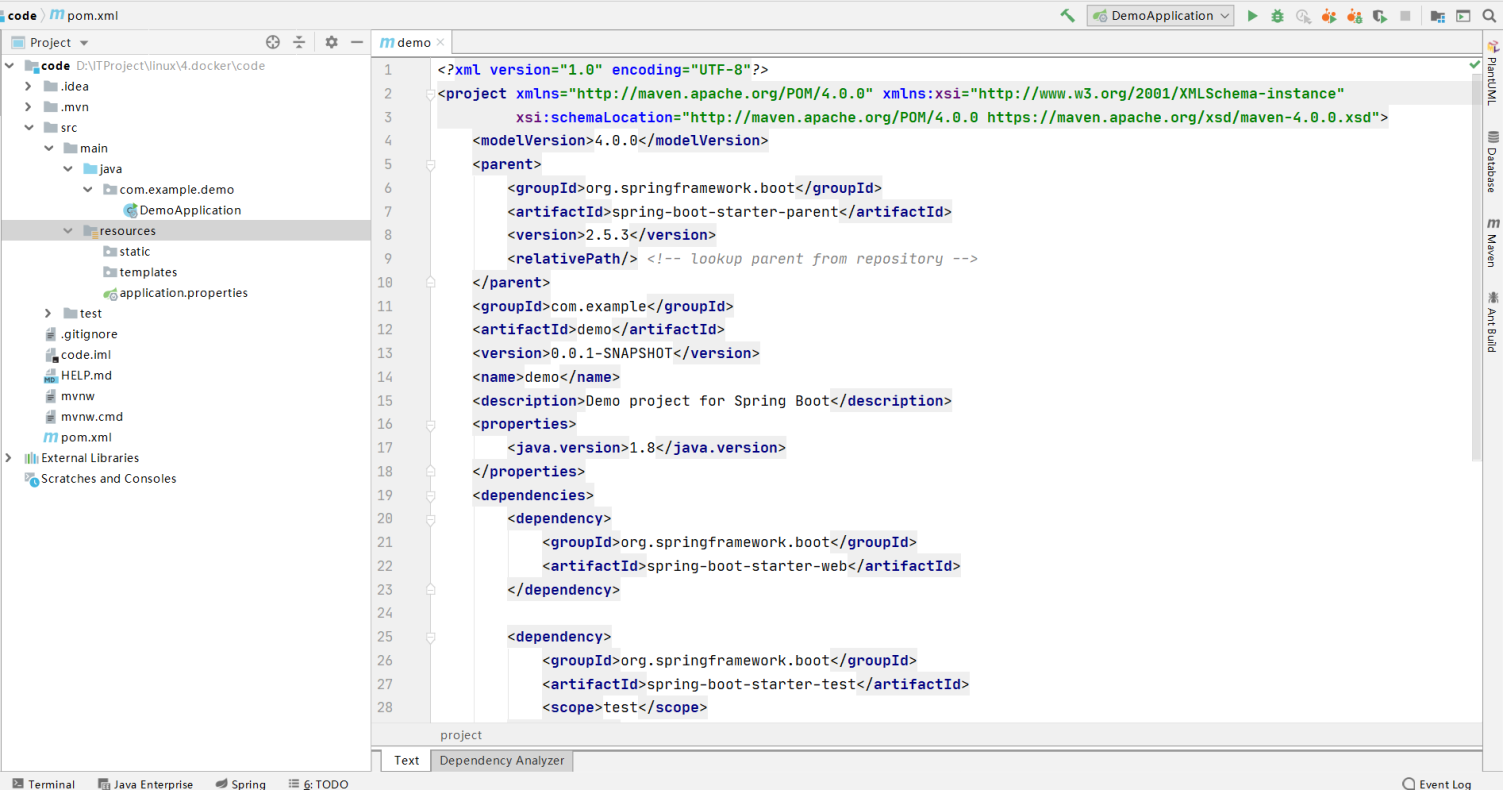Open the Event Log
This screenshot has height=790, width=1503.
[1437, 784]
